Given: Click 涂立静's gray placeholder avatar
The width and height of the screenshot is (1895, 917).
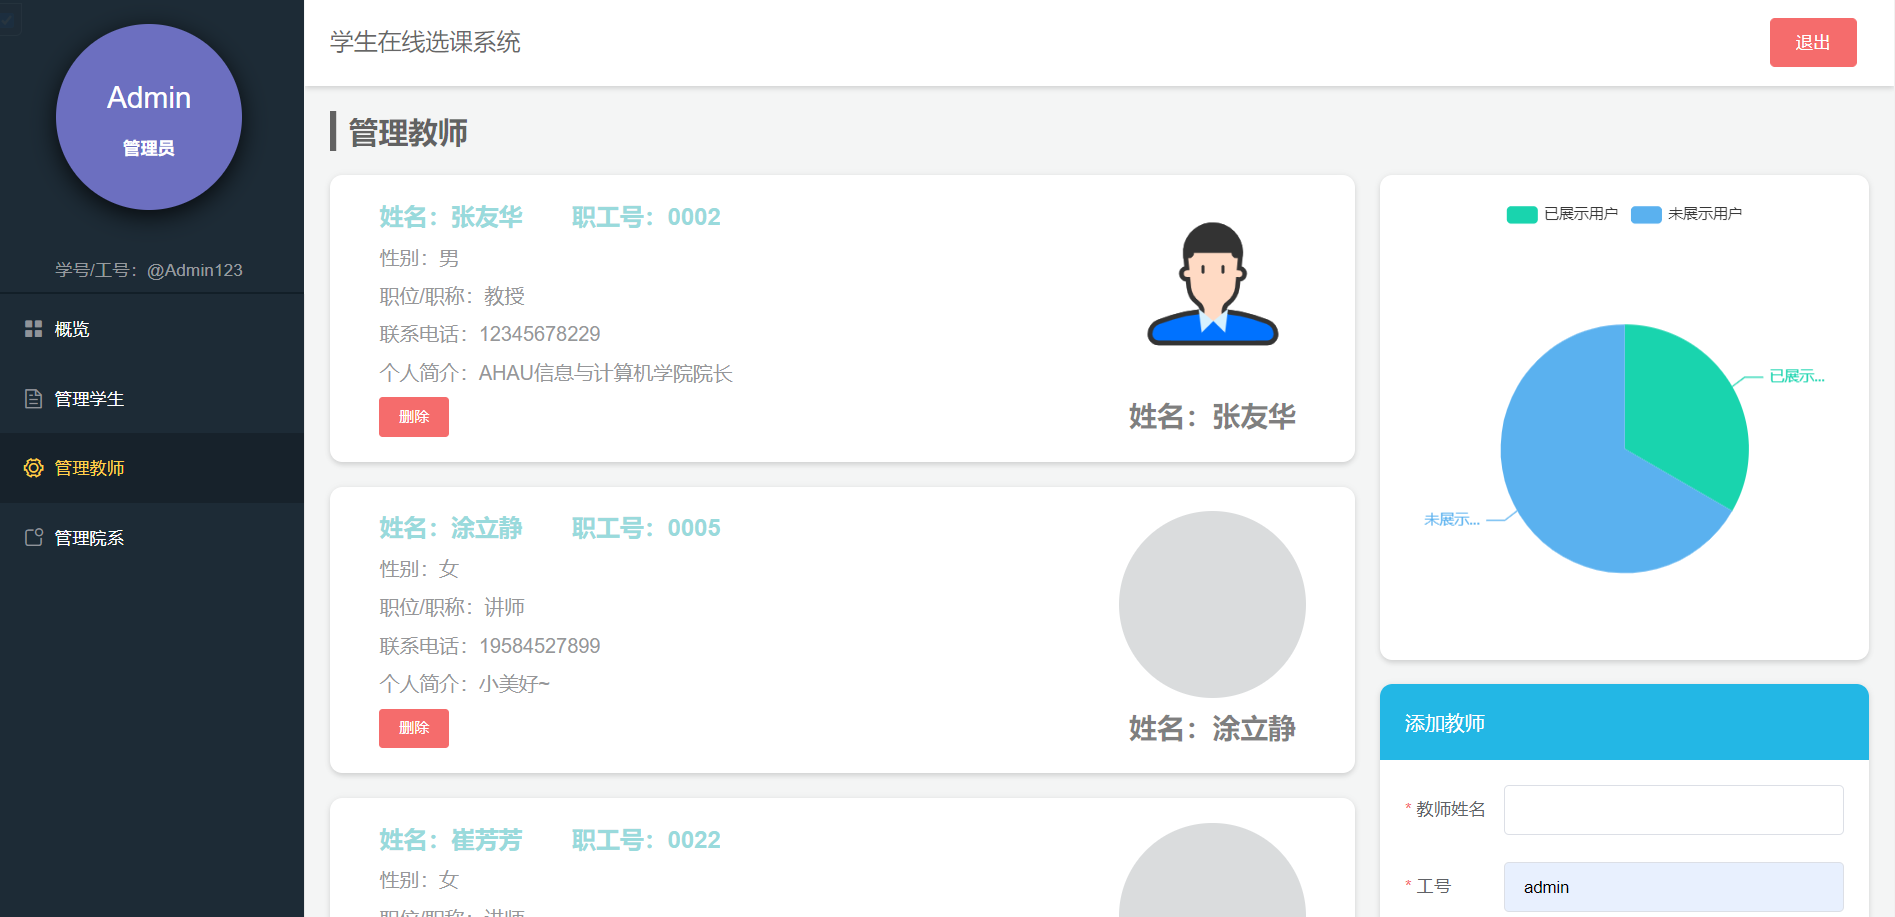Looking at the screenshot, I should tap(1212, 604).
